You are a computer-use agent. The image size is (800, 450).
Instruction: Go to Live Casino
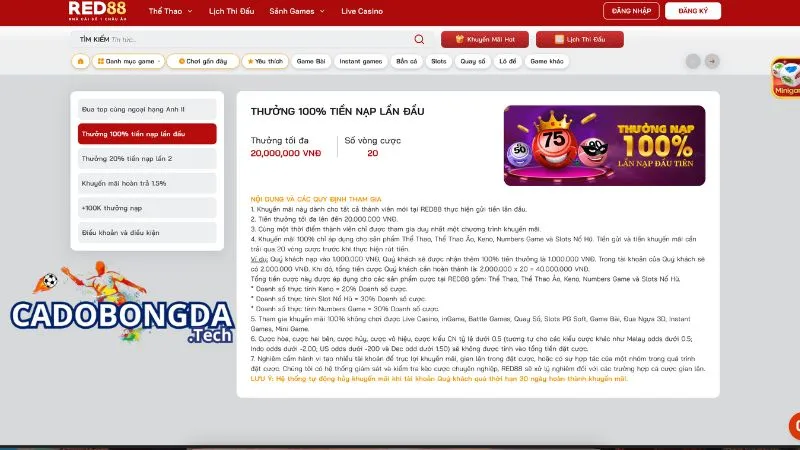coord(362,11)
